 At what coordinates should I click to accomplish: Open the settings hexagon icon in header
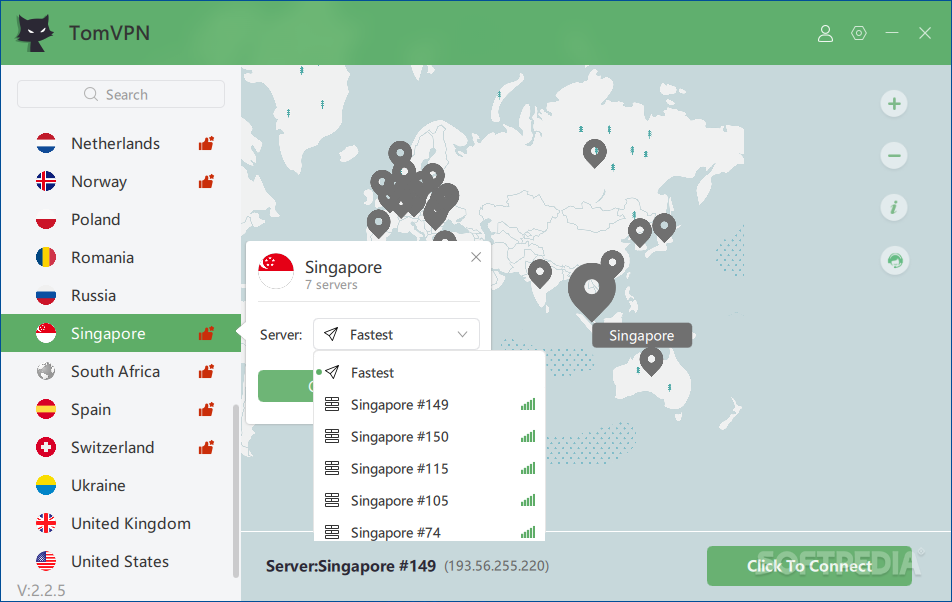click(858, 33)
